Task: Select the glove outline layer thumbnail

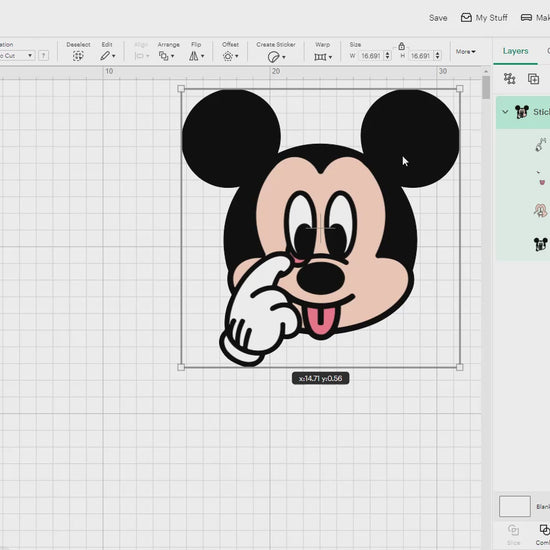Action: point(541,144)
